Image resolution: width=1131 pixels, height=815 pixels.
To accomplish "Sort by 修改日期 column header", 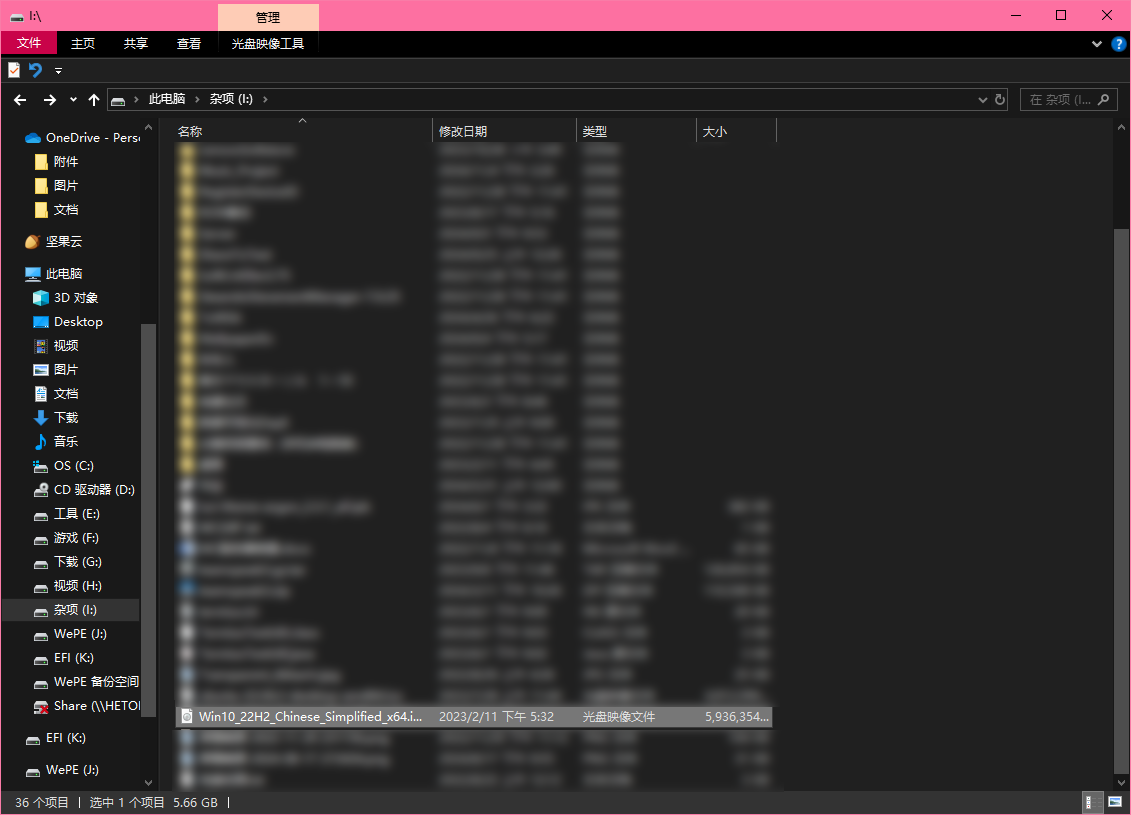I will [x=463, y=131].
